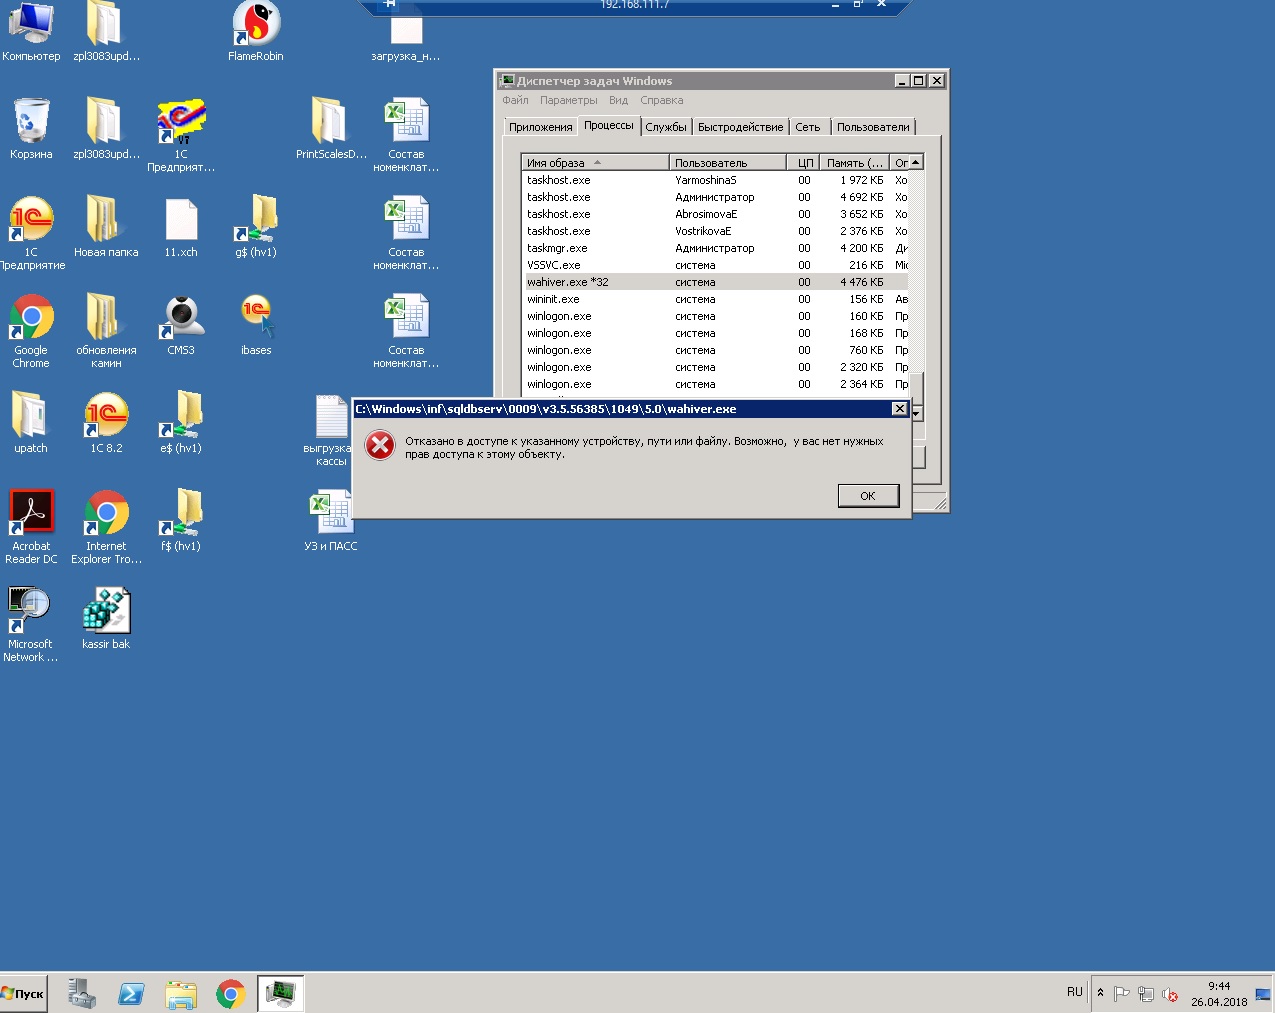
Task: Open the Справка menu in Task Manager
Action: 661,100
